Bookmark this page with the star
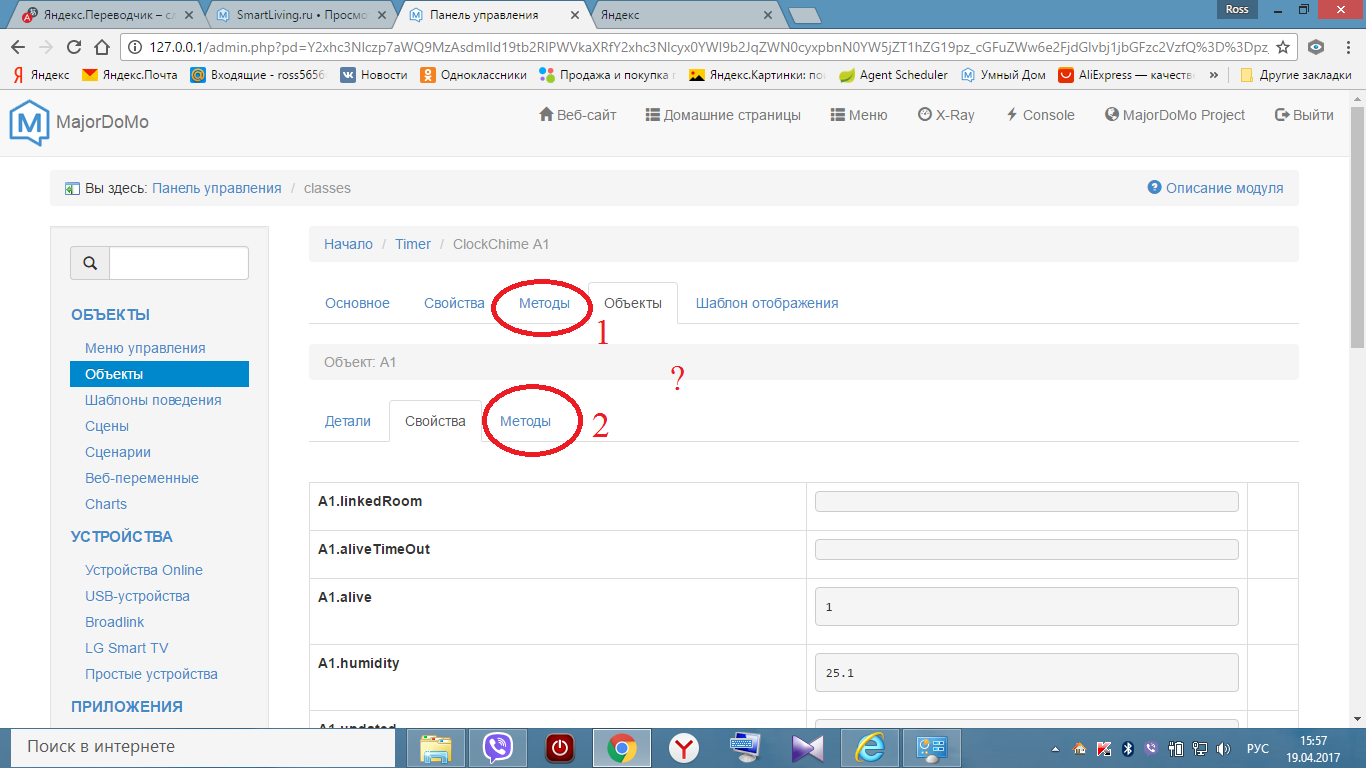 tap(1283, 47)
